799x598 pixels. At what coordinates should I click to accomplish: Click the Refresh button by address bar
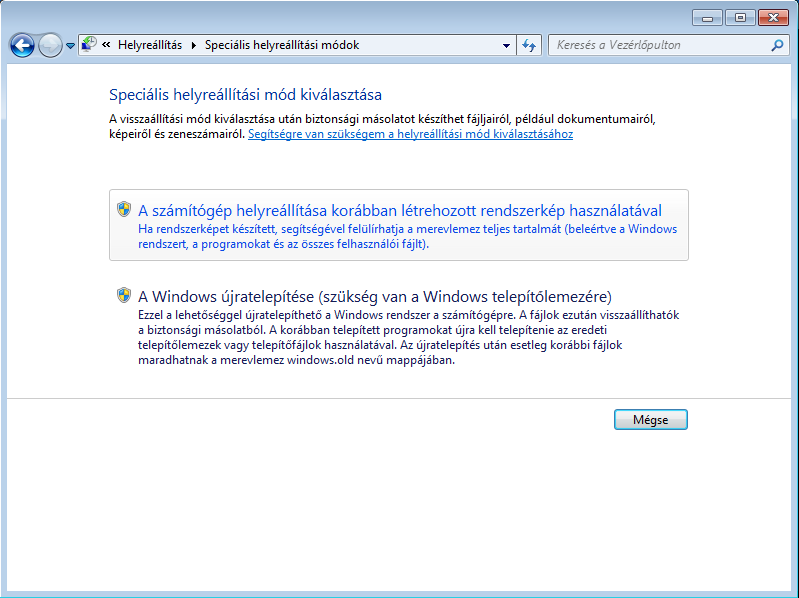click(529, 45)
